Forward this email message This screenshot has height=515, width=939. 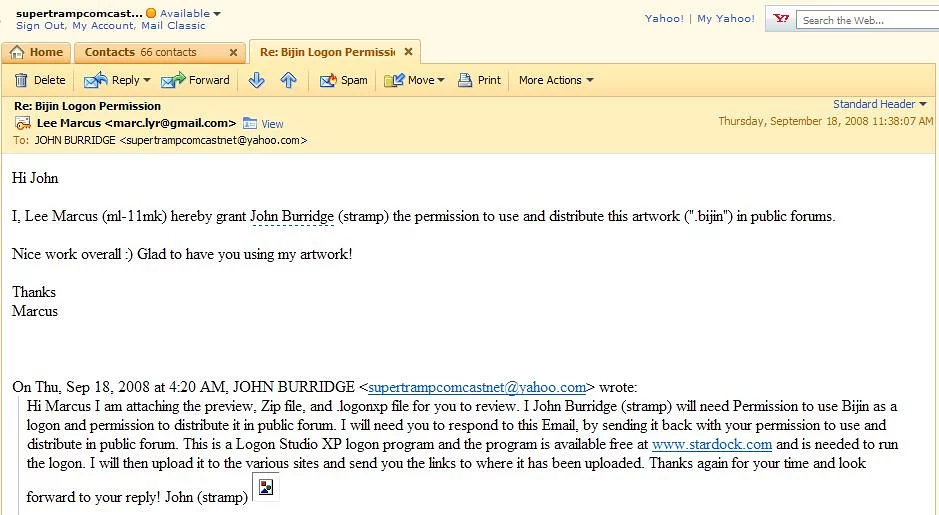point(196,80)
